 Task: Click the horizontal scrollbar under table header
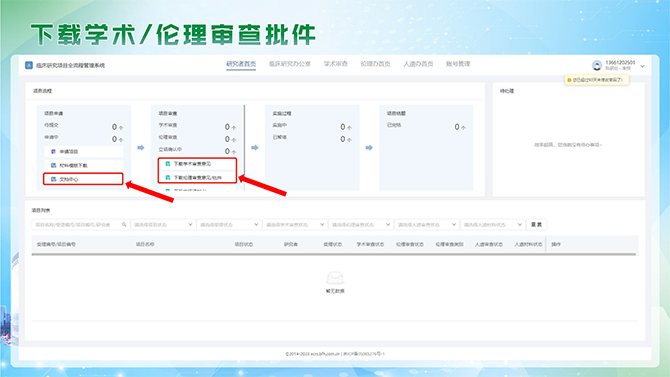tap(334, 254)
